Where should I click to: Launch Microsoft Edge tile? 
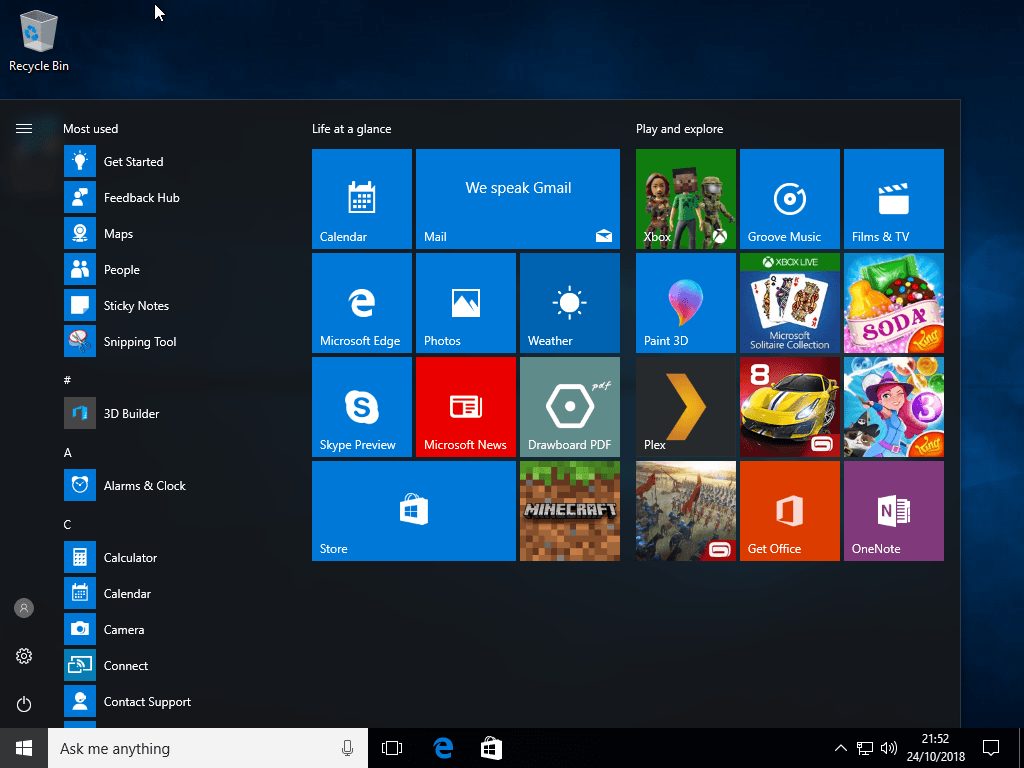point(361,303)
